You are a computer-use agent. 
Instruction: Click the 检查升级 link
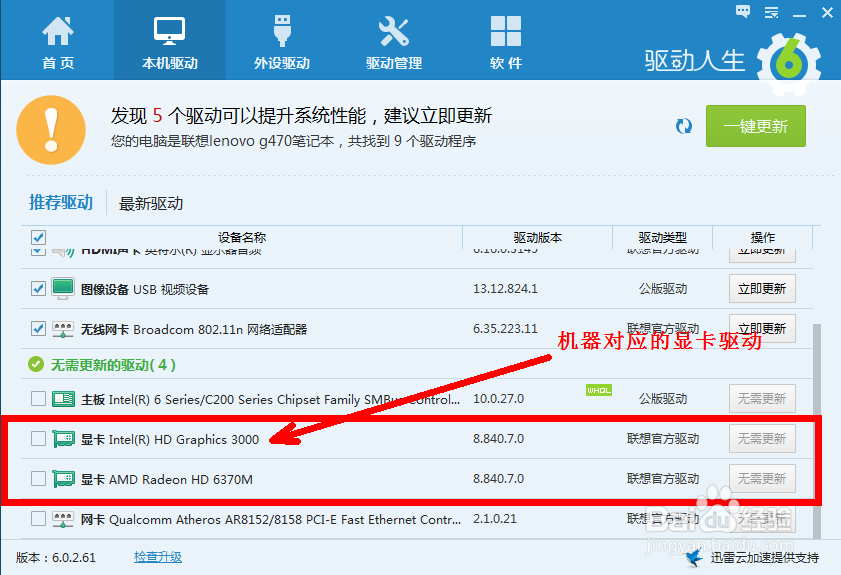coord(158,557)
